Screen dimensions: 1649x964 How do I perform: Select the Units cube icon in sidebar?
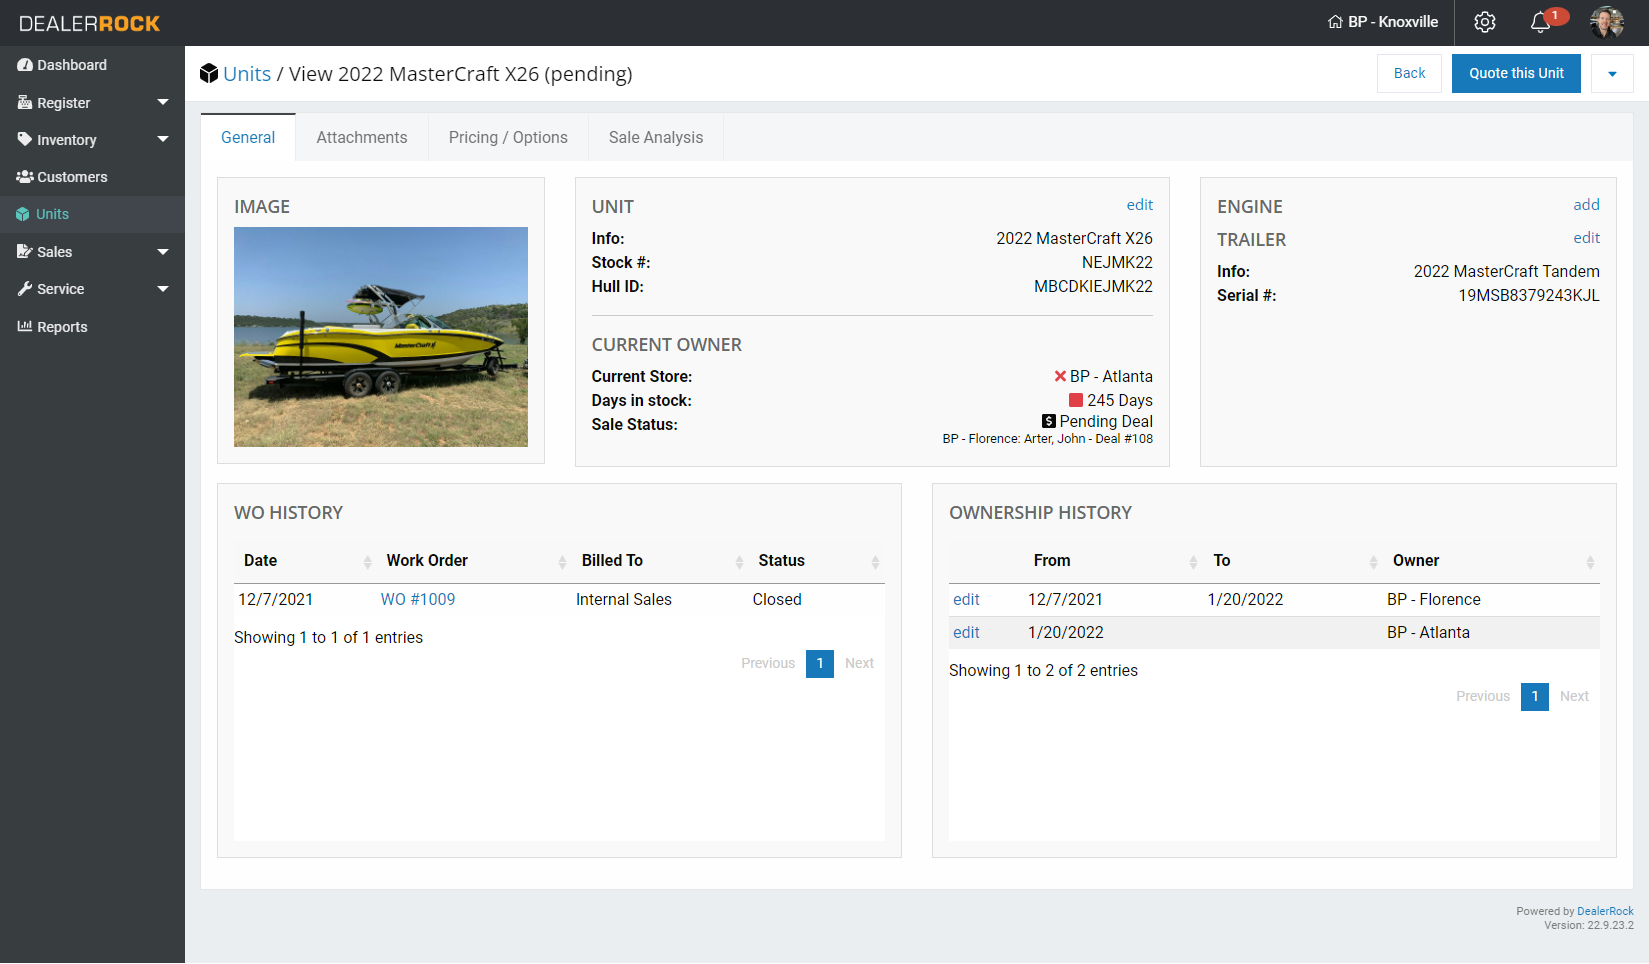click(22, 213)
